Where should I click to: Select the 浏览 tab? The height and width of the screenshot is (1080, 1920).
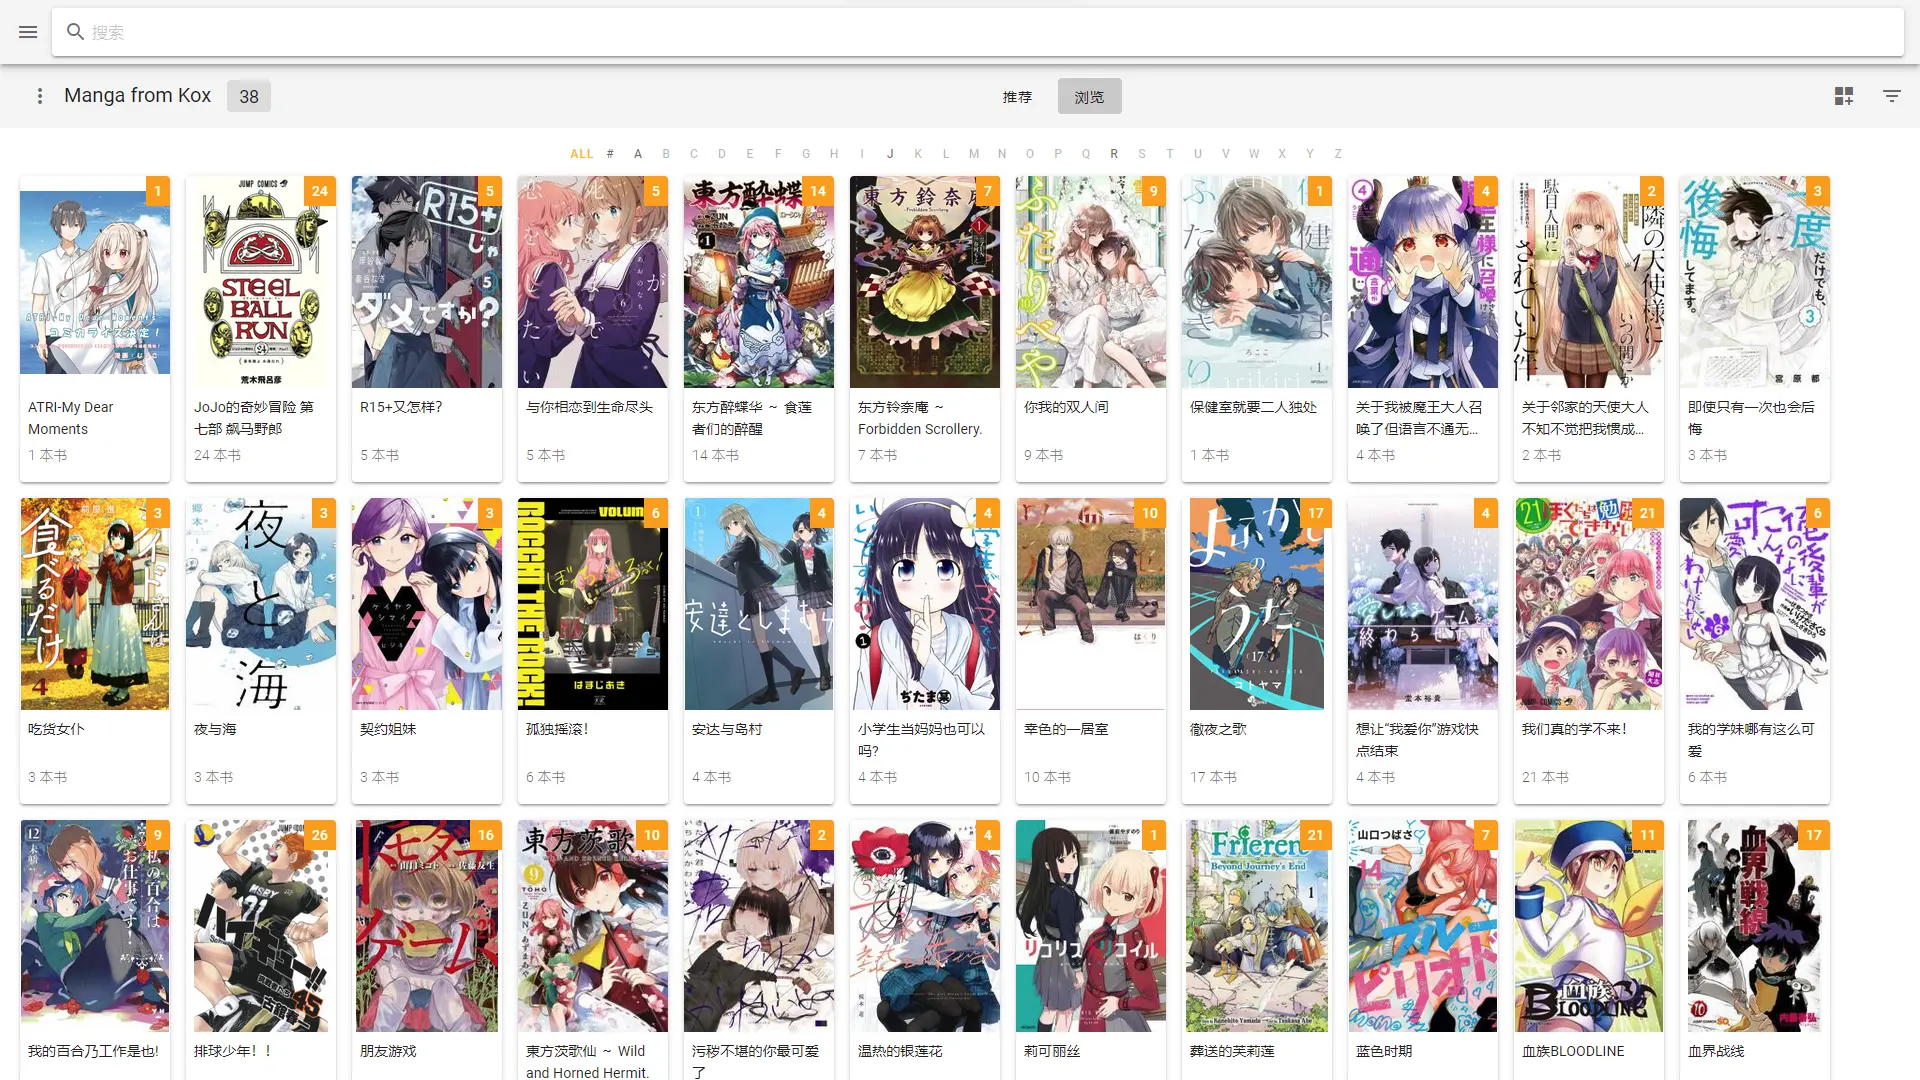click(1089, 96)
